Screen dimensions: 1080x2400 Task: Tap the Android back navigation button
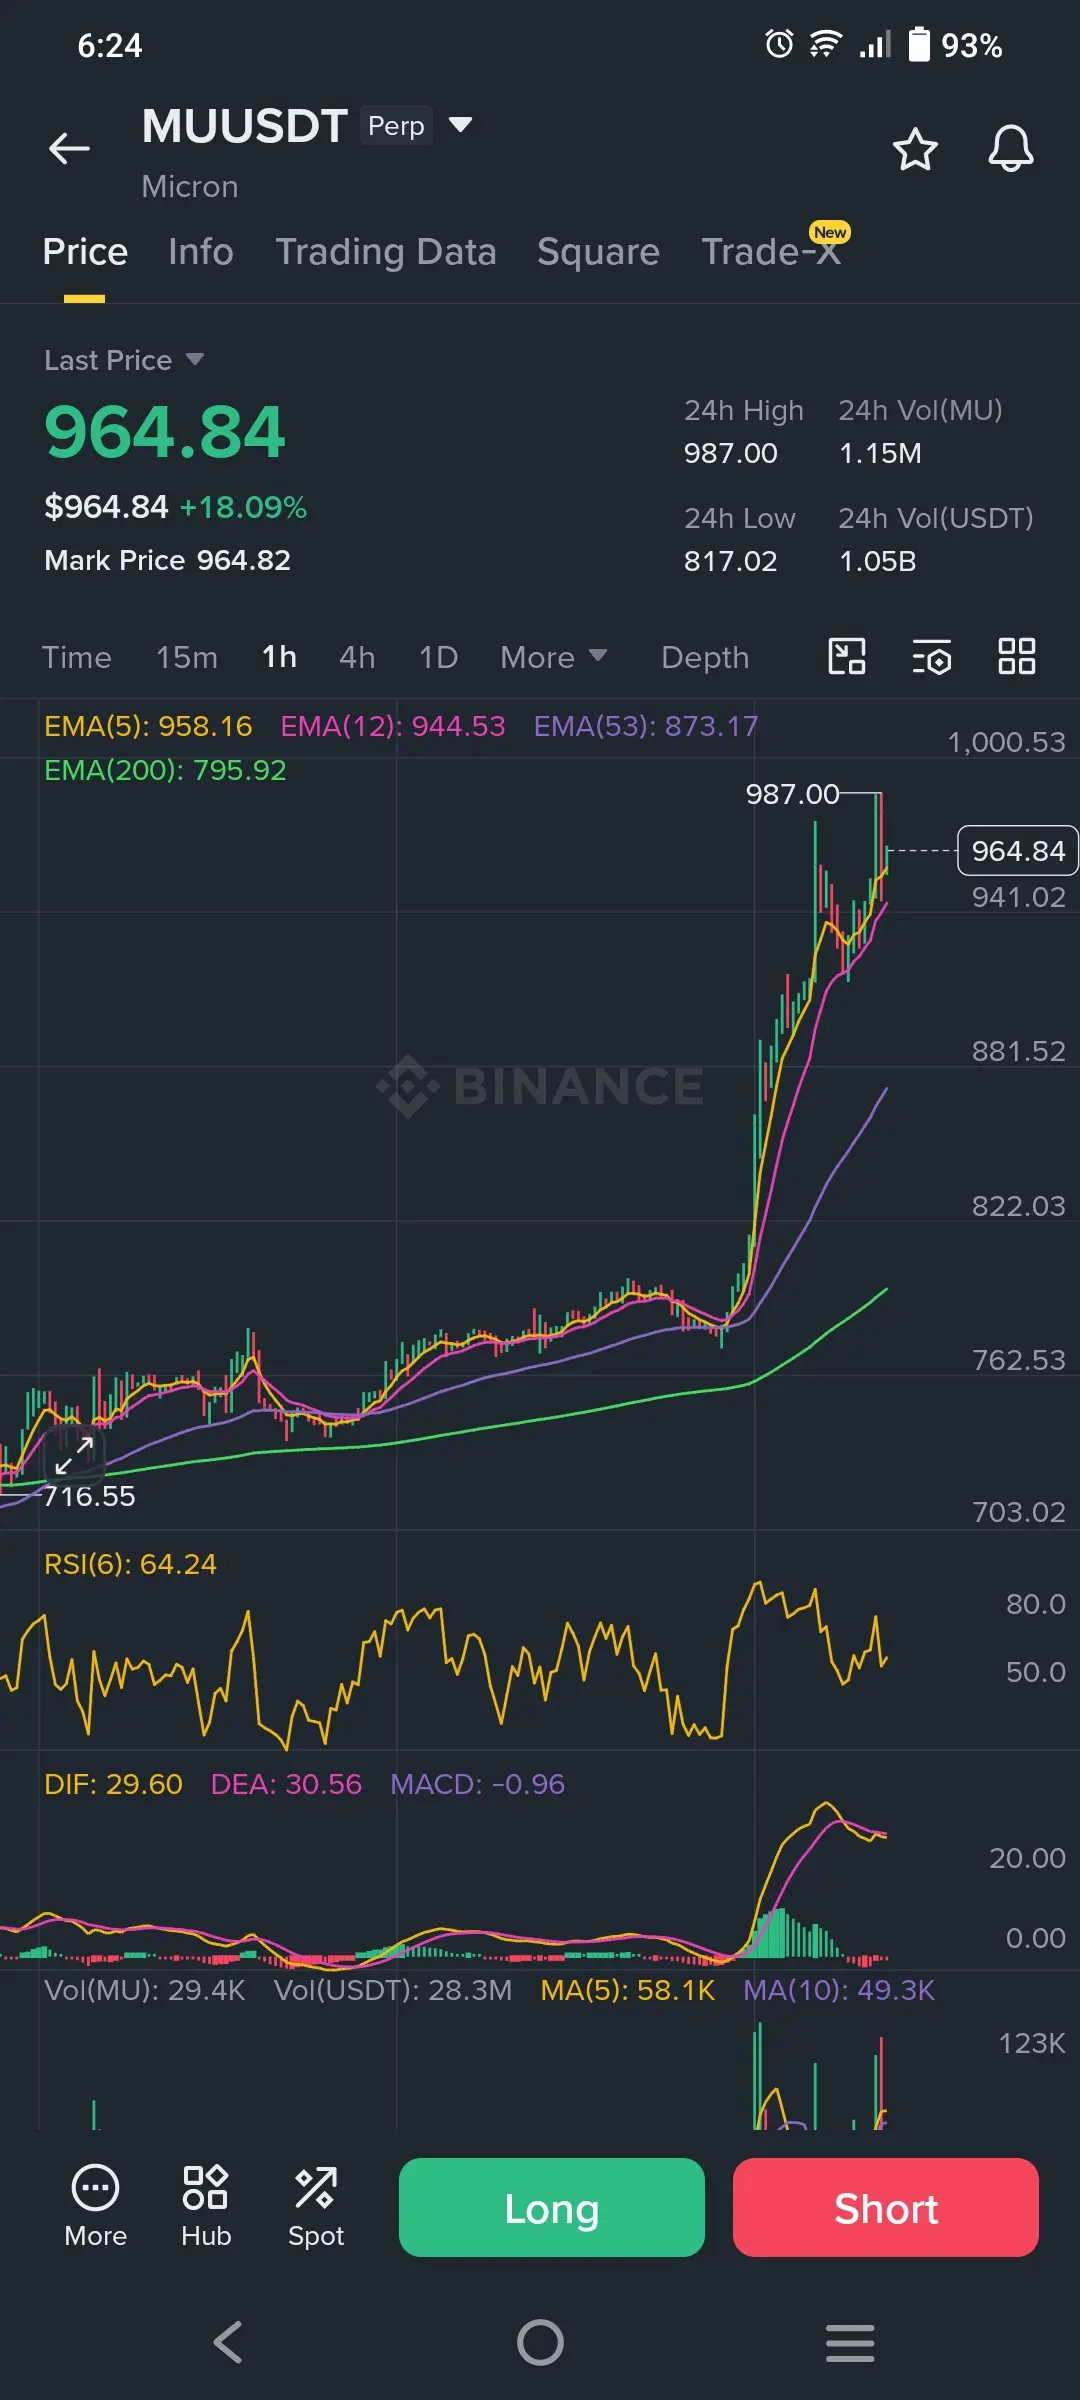click(228, 2342)
